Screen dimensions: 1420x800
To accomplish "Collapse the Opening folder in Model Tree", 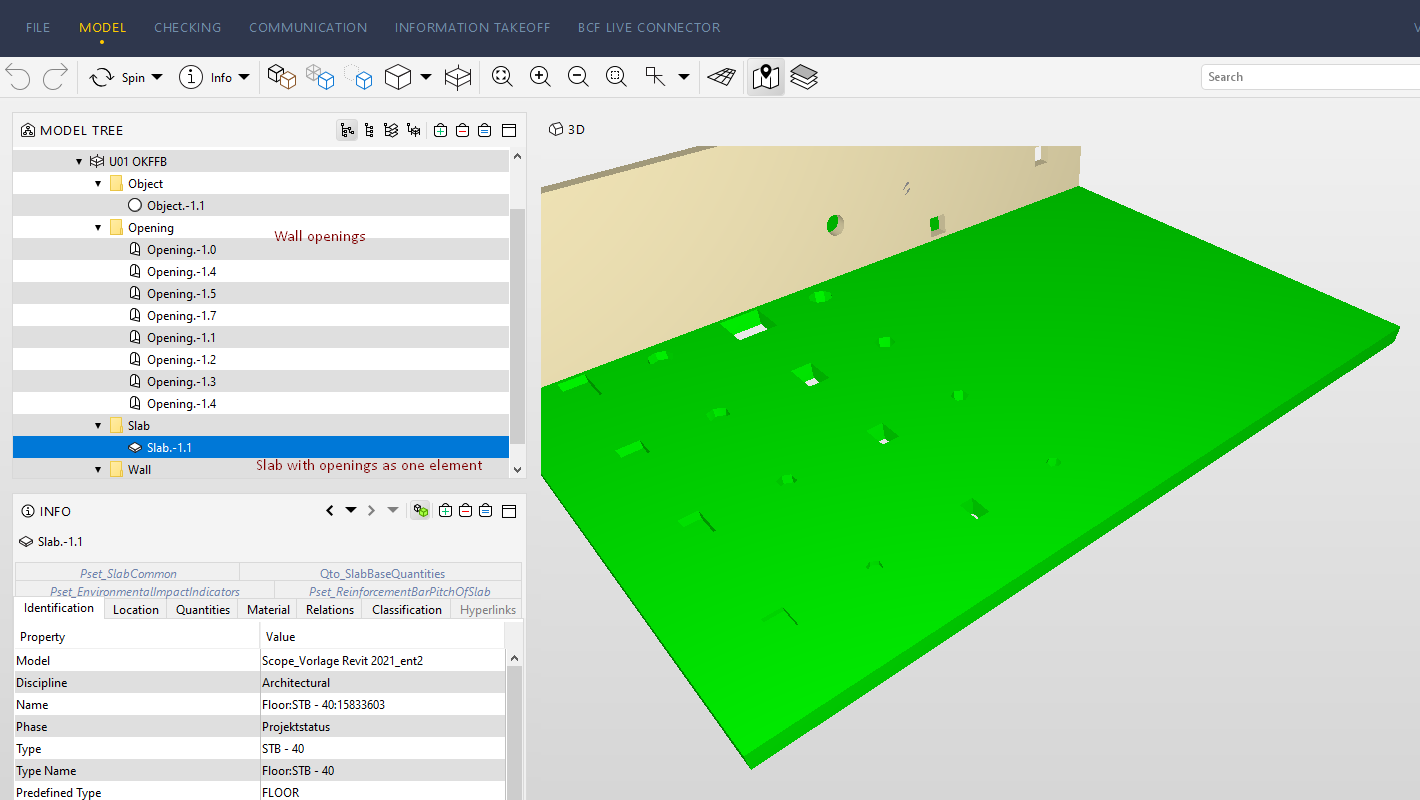I will coord(97,227).
